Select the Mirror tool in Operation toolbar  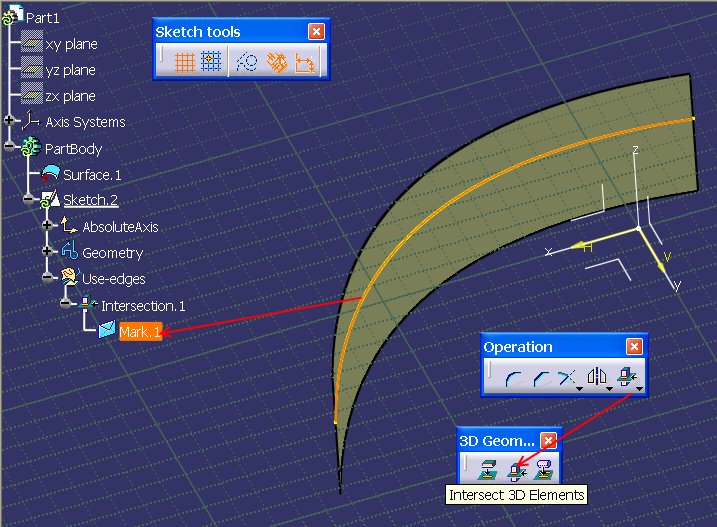tap(597, 376)
